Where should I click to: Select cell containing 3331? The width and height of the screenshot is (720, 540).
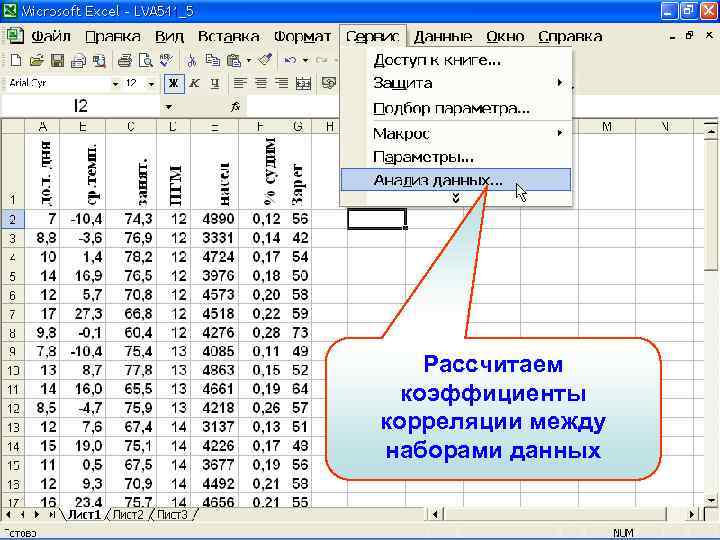coord(215,238)
